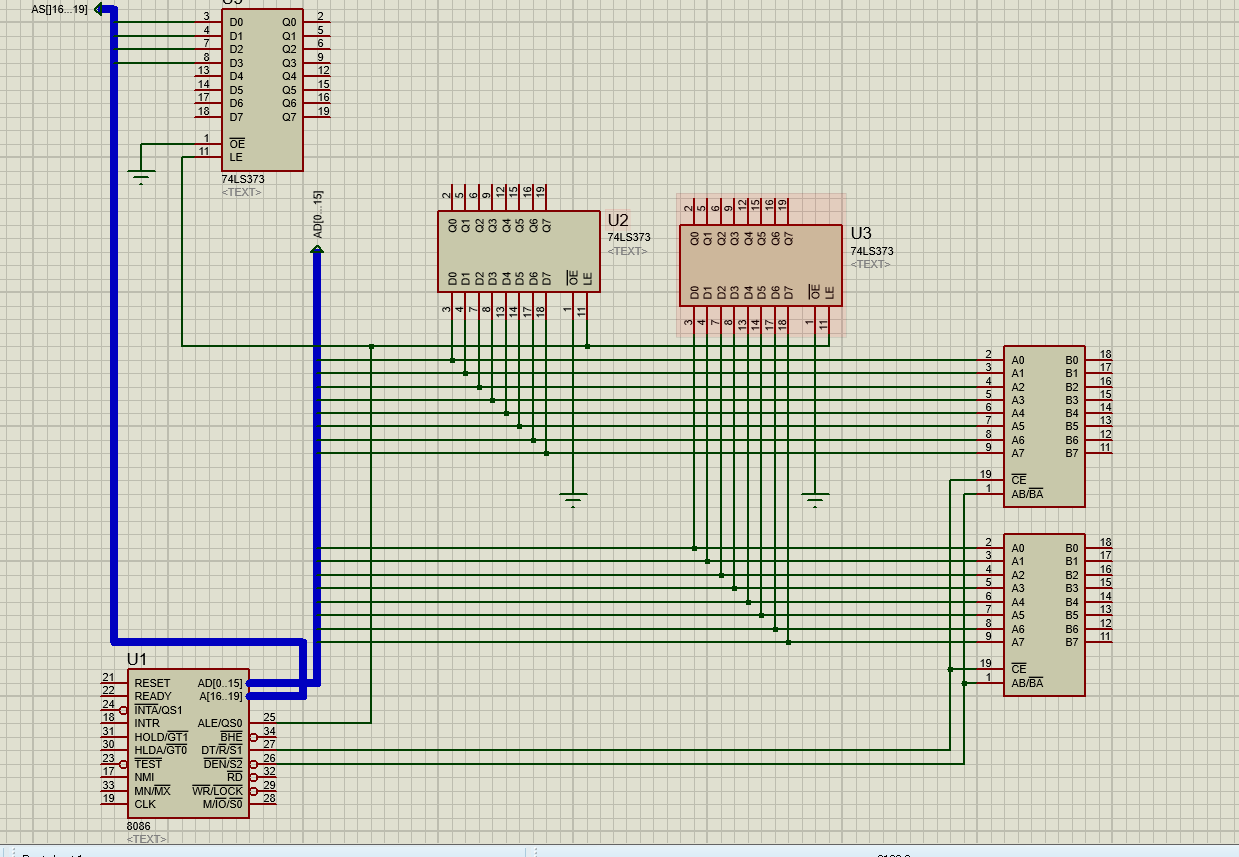Click the ALE/QS0 pin 25 on U1

click(263, 722)
